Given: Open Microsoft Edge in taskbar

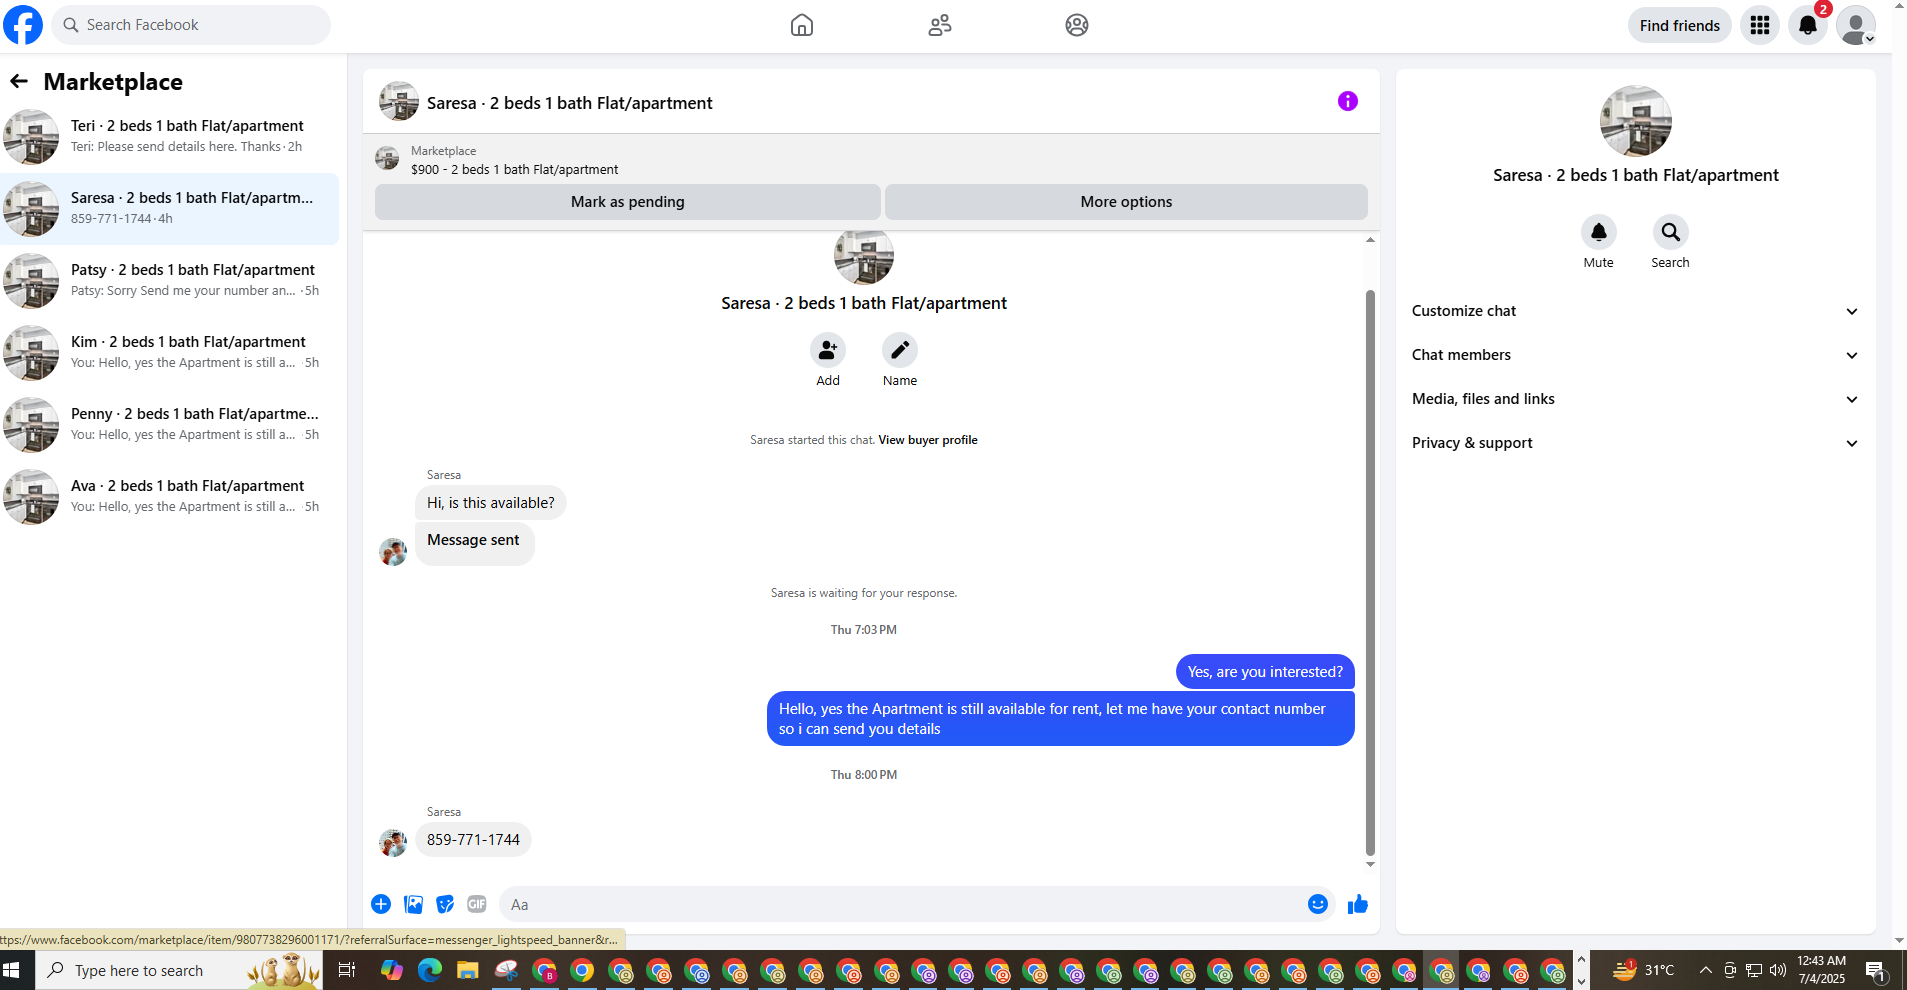Looking at the screenshot, I should 430,970.
